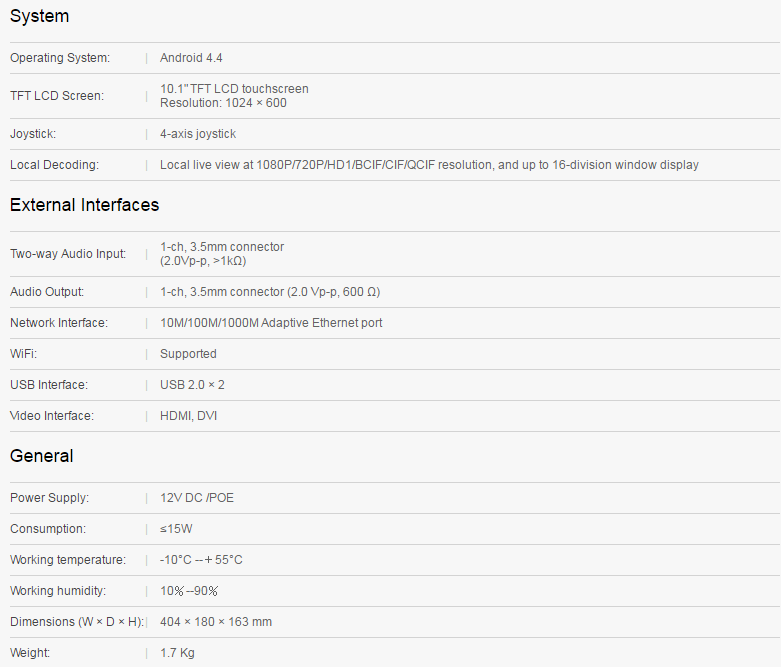Click the External Interfaces heading
Image resolution: width=781 pixels, height=667 pixels.
pyautogui.click(x=84, y=205)
